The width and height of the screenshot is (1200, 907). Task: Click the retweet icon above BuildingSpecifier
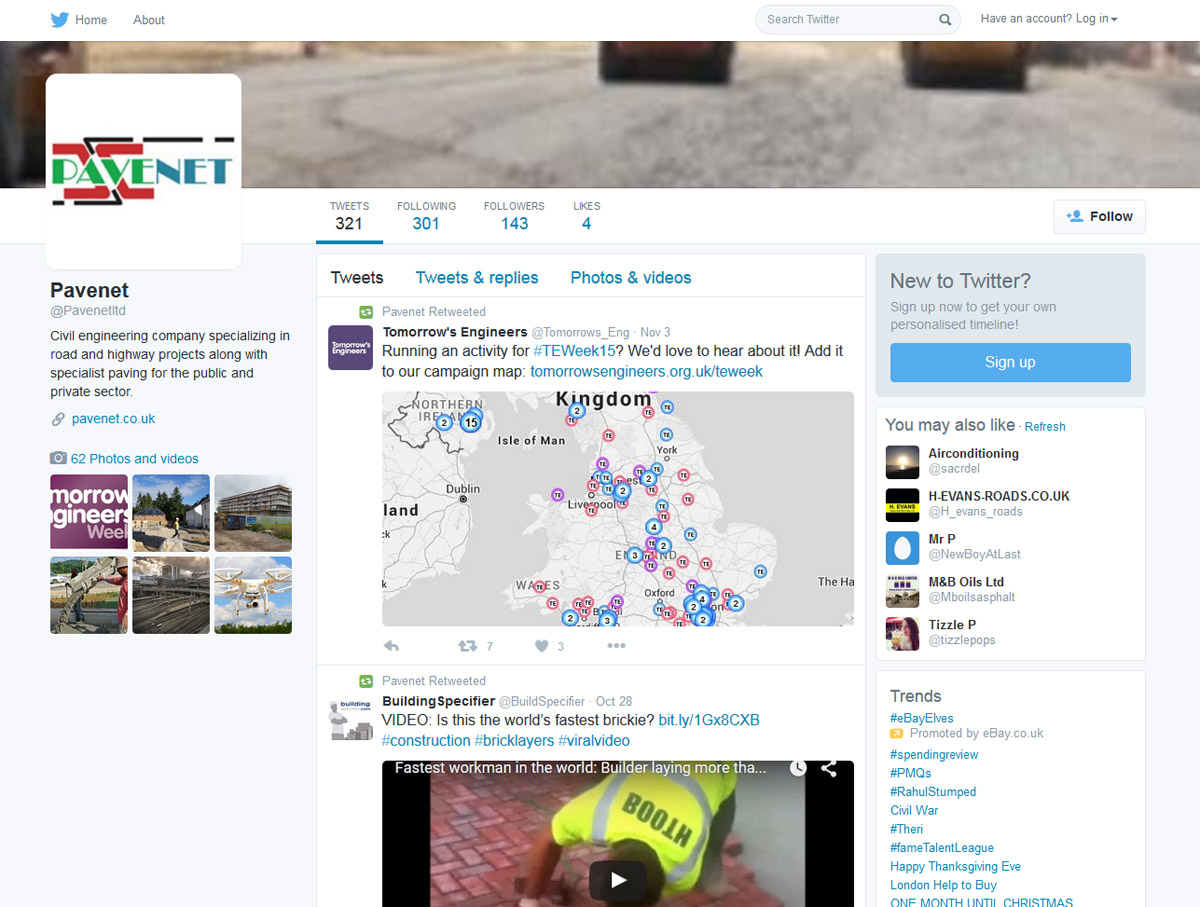[366, 681]
